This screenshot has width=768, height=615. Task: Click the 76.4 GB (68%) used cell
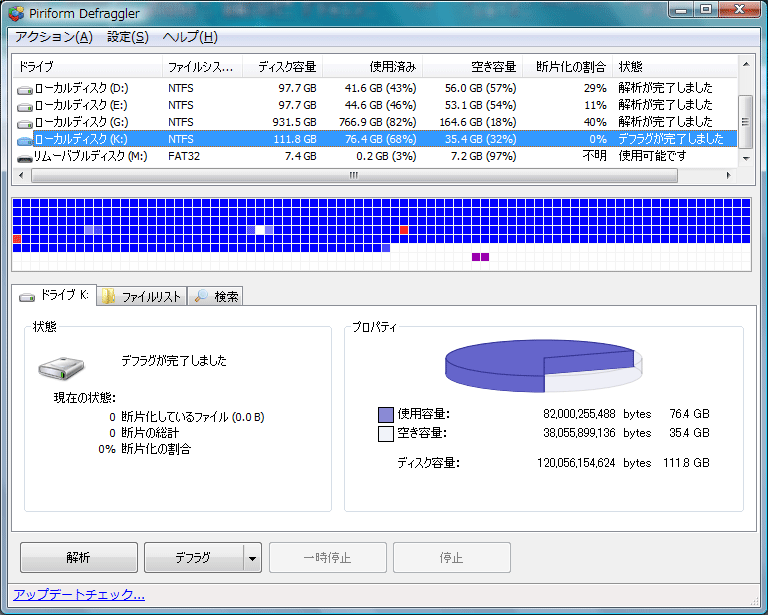(381, 139)
